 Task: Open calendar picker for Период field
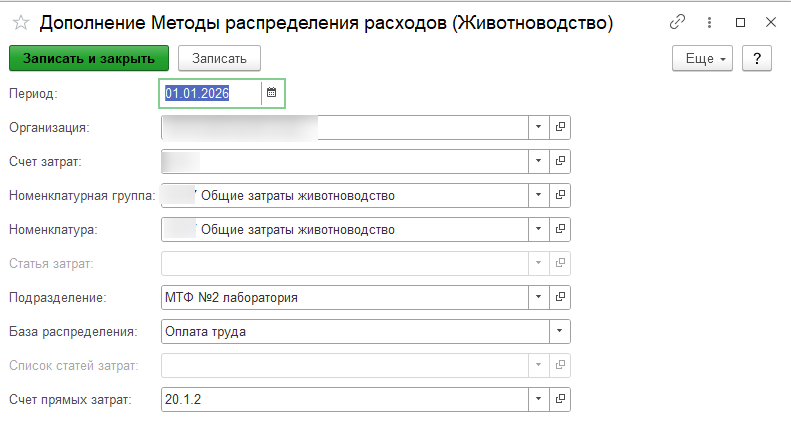tap(271, 93)
